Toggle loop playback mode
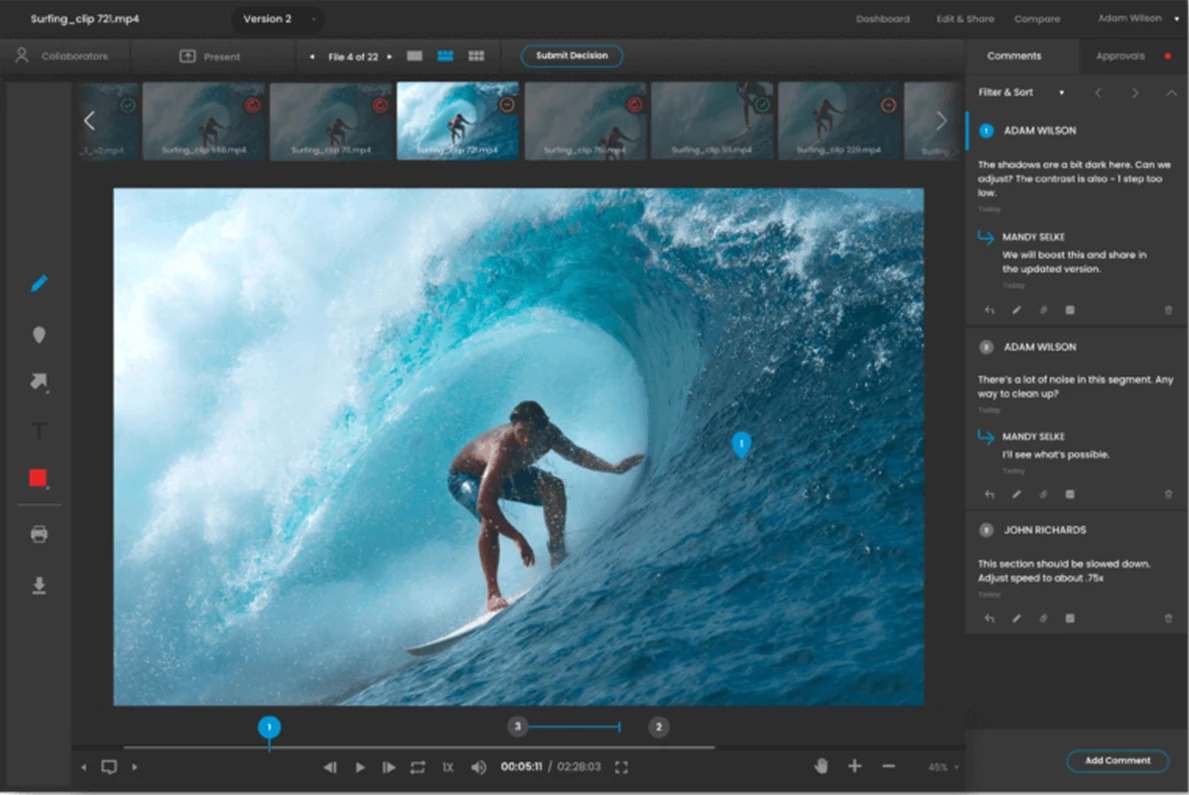Screen dimensions: 1189x795 tap(419, 767)
